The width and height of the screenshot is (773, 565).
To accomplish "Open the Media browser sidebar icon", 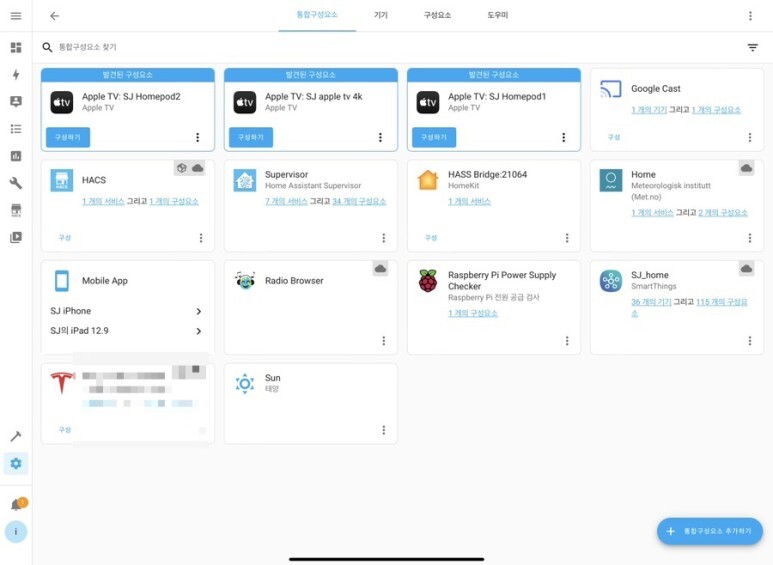I will click(x=16, y=237).
